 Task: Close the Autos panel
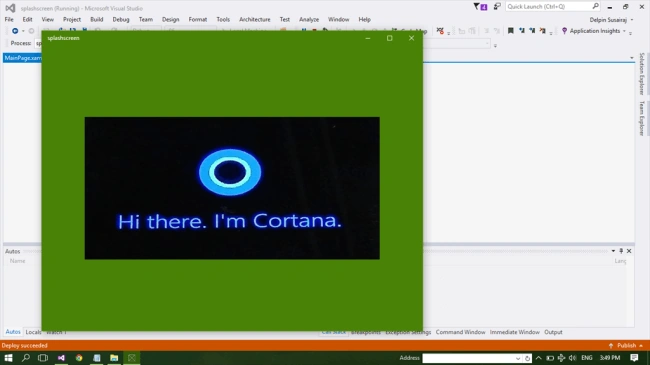[x=629, y=251]
